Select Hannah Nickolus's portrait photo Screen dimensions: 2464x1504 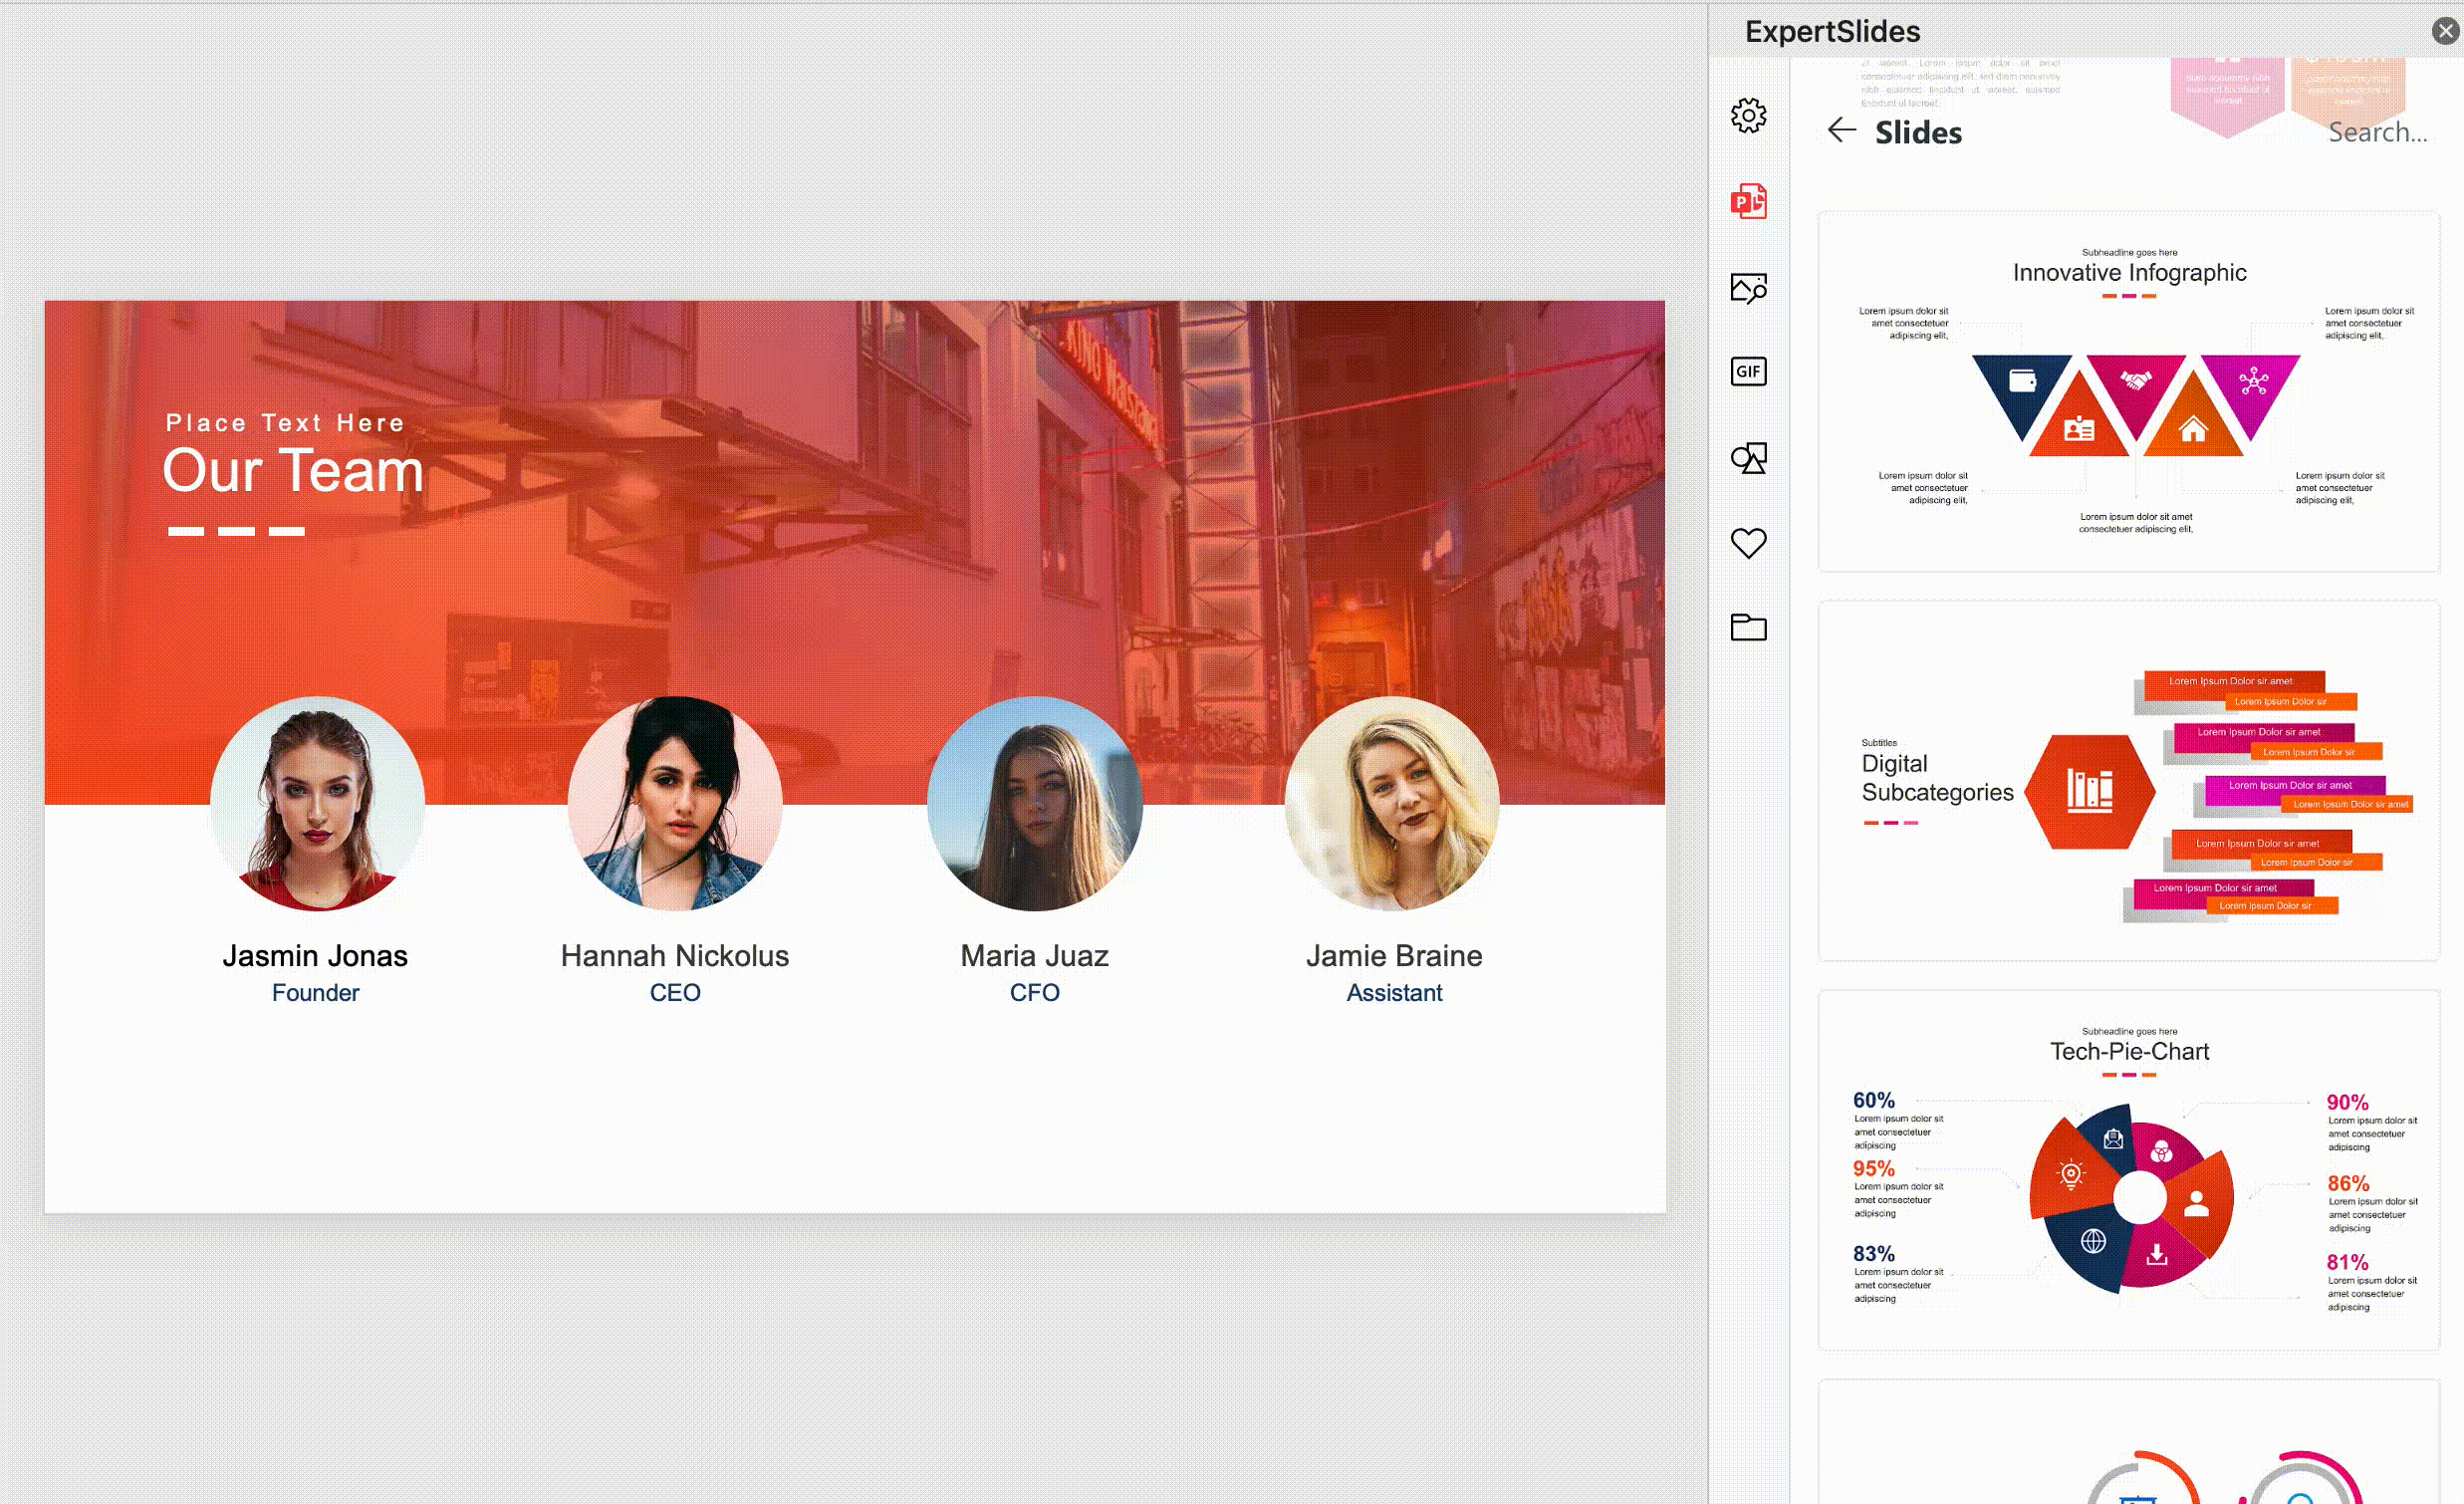675,804
